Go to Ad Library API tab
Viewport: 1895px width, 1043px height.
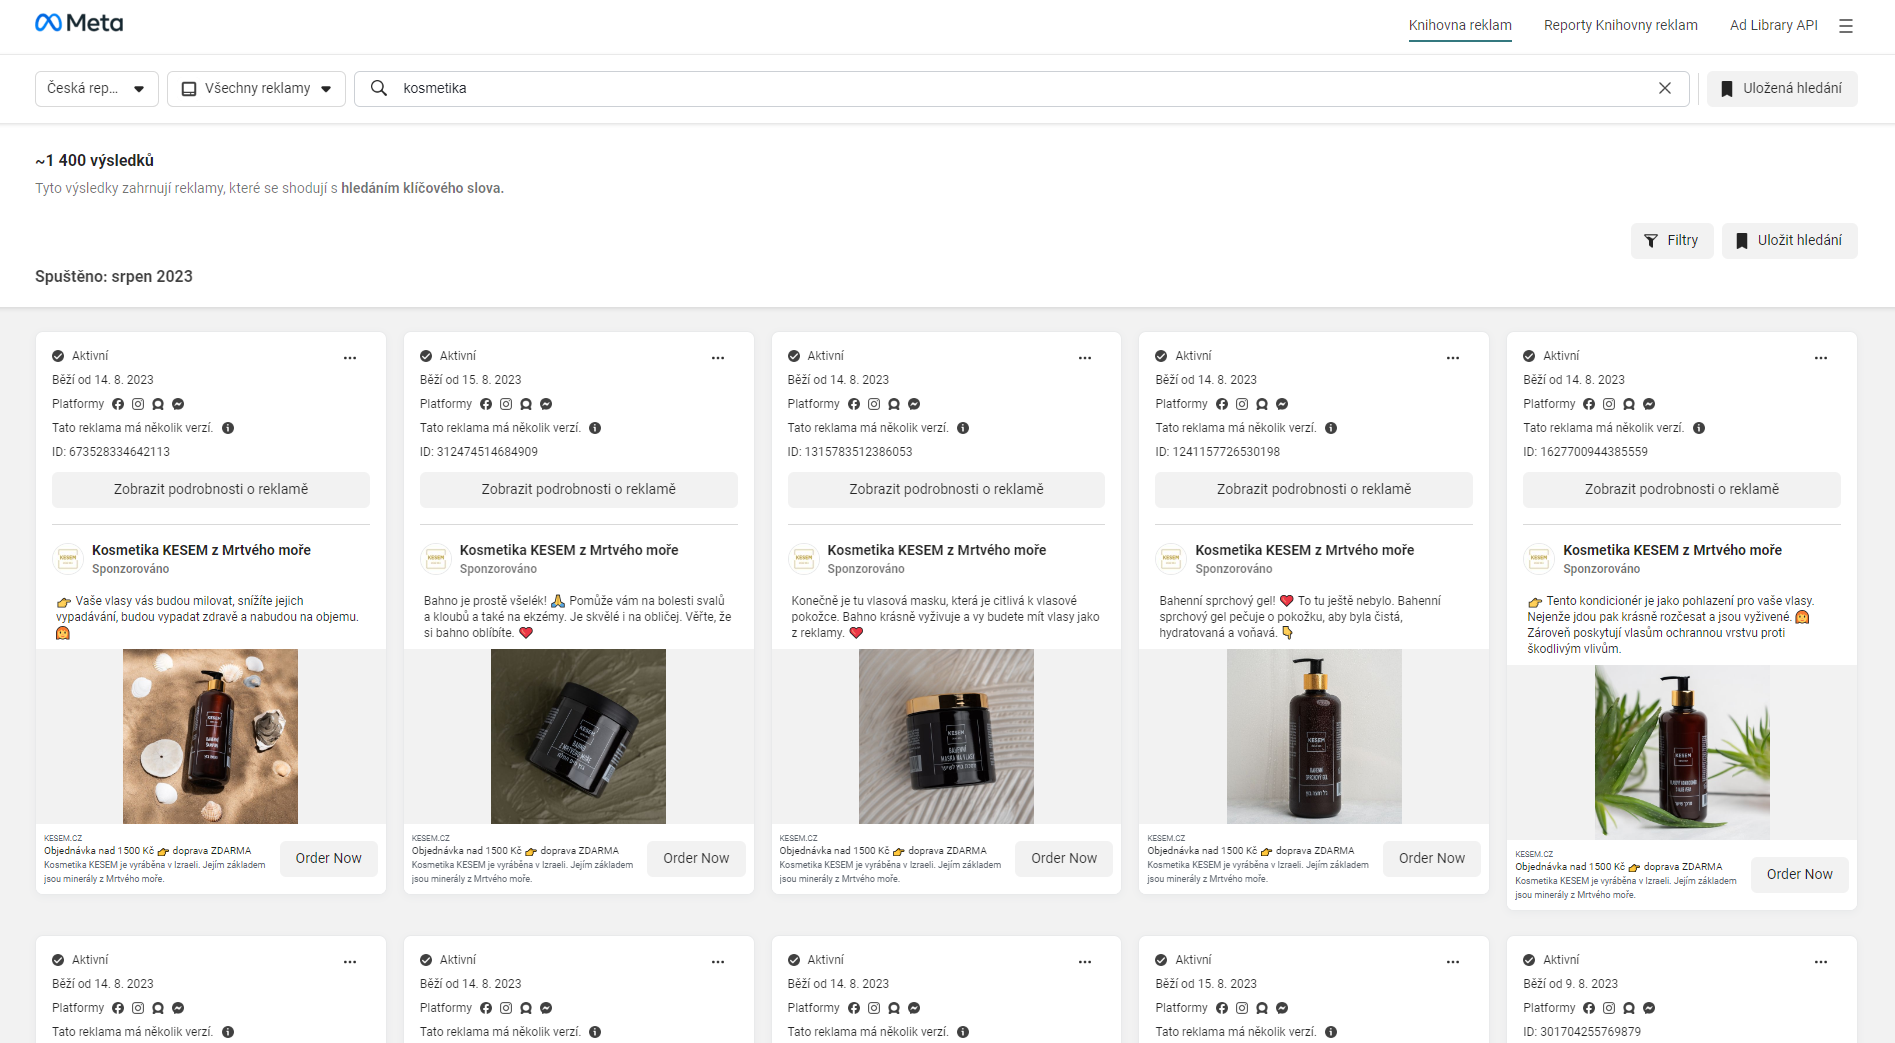click(1774, 25)
